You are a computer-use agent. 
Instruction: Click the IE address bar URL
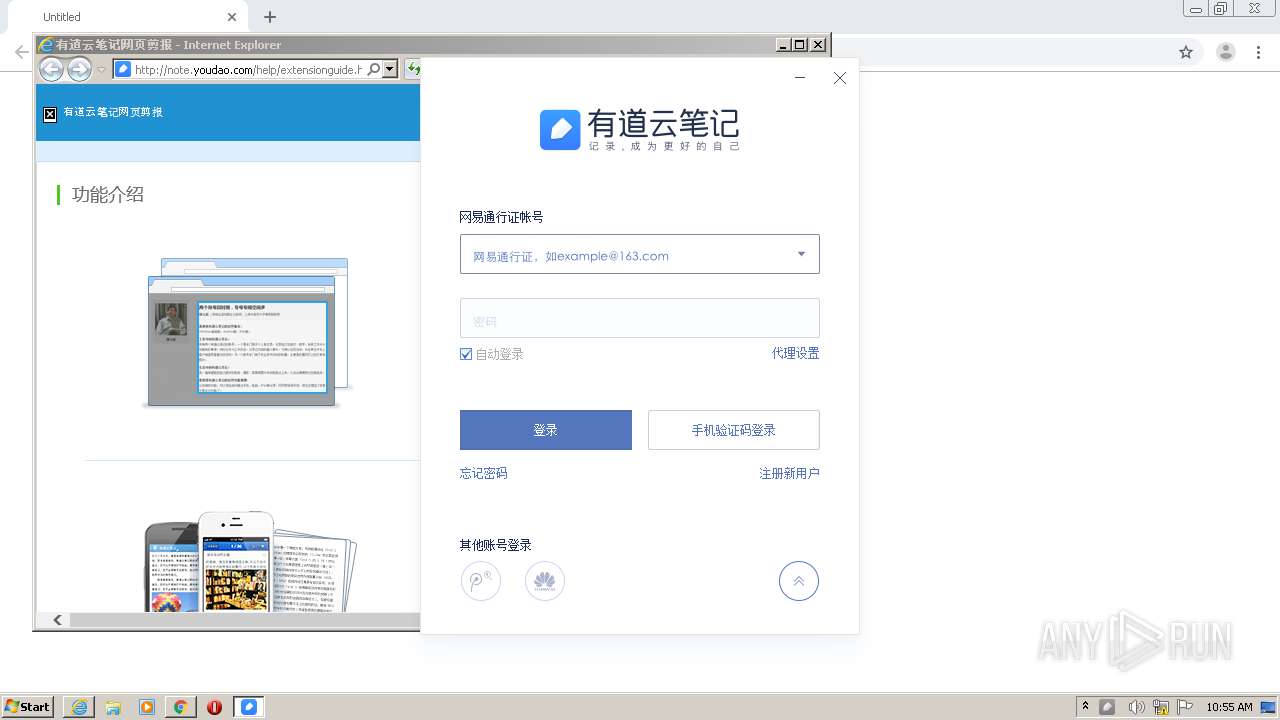pos(248,70)
